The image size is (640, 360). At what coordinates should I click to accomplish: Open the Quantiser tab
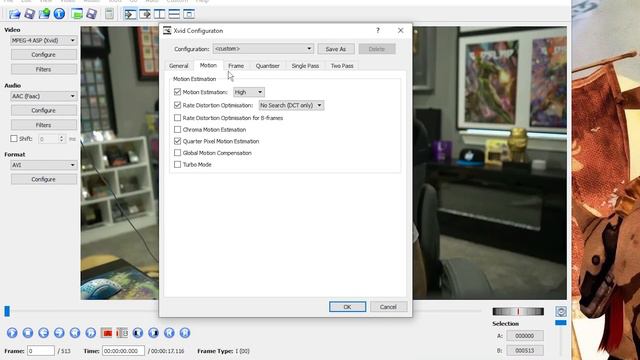(268, 66)
